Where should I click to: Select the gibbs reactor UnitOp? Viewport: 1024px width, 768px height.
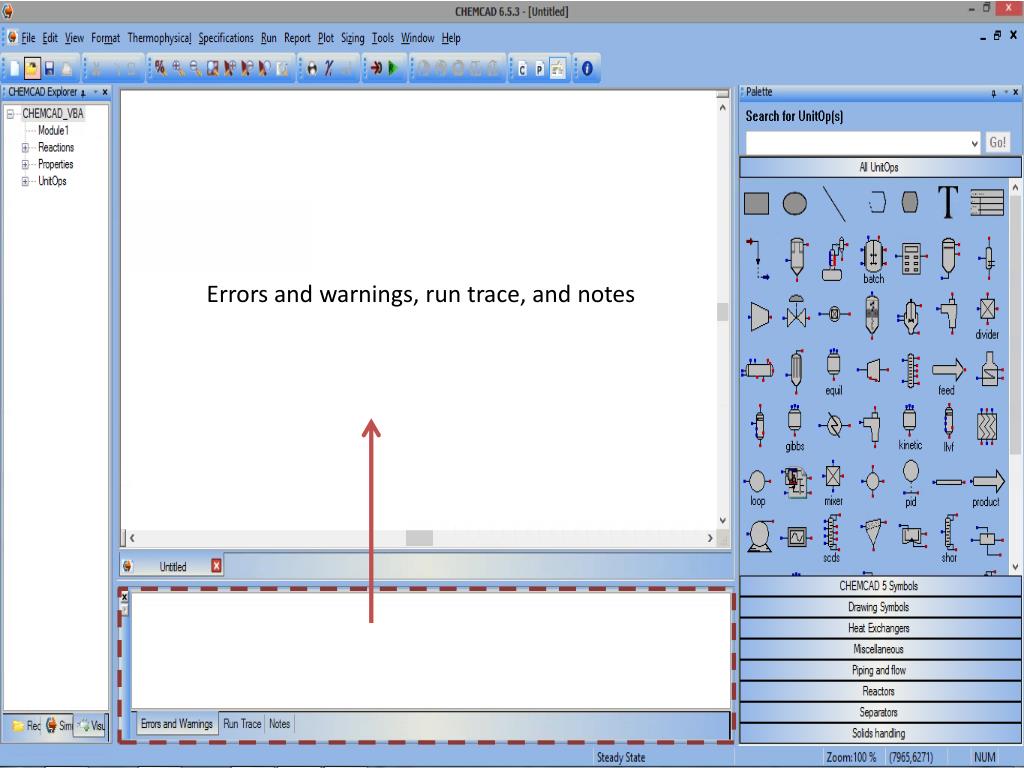pos(795,428)
